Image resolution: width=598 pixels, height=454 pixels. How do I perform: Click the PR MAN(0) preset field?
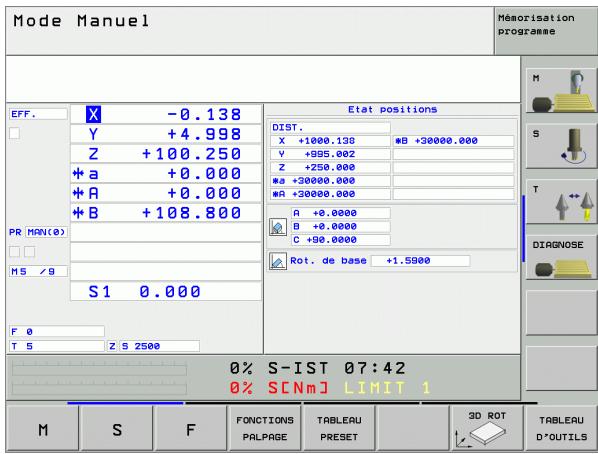tap(47, 232)
